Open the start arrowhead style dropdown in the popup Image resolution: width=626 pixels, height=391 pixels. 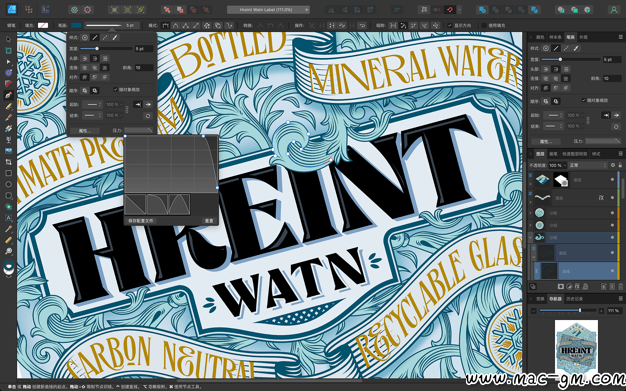click(92, 105)
